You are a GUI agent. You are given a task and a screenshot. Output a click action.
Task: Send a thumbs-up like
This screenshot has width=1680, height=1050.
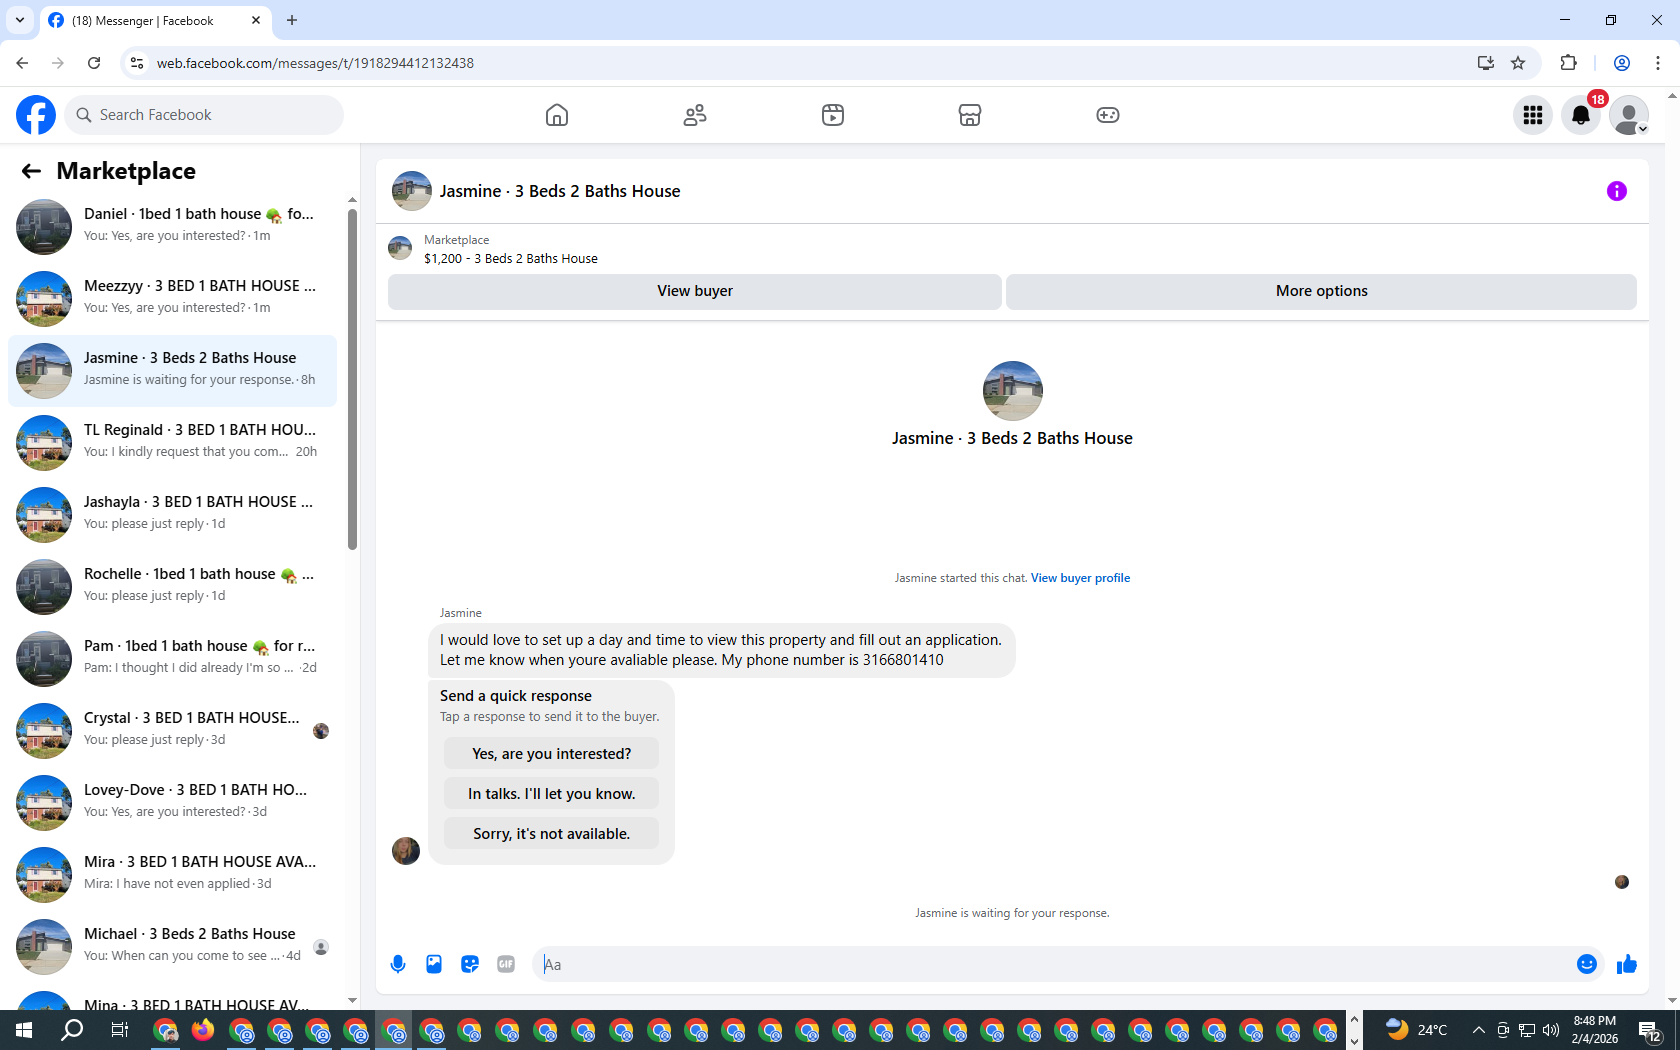coord(1627,964)
